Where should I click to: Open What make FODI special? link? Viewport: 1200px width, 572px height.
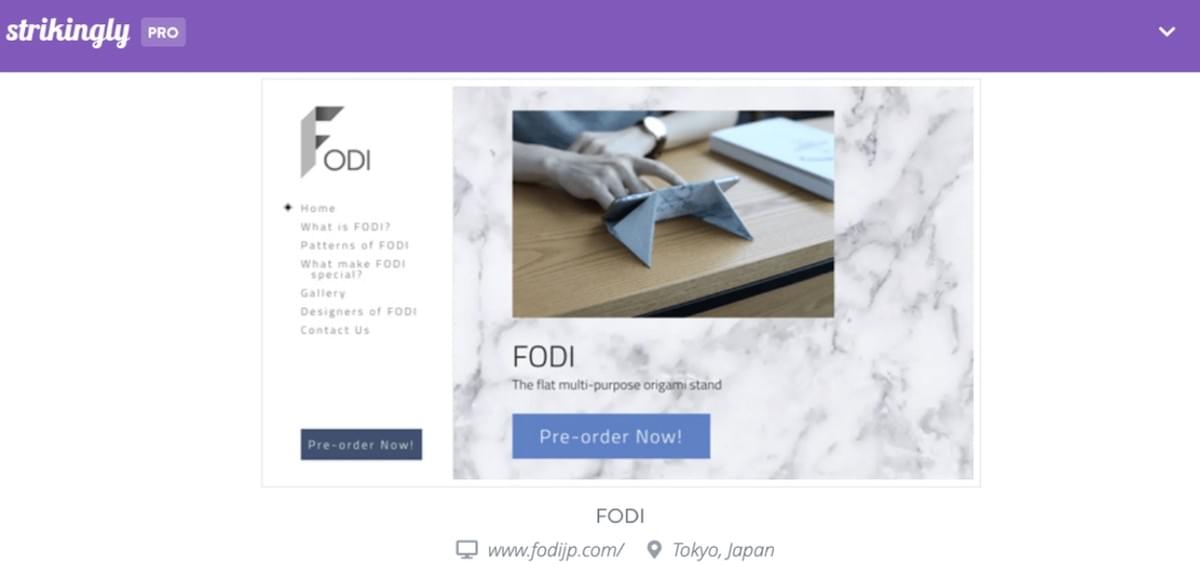(x=353, y=269)
